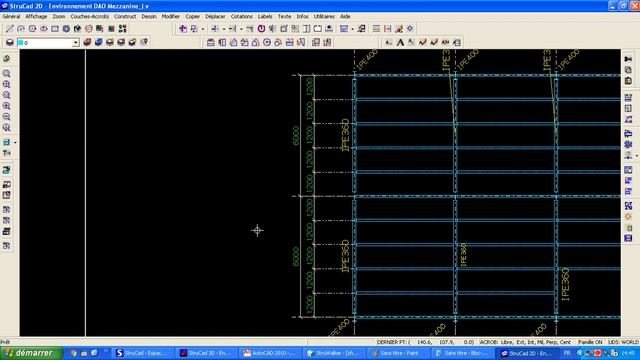This screenshot has height=360, width=640.
Task: Click the filled blue disc tool
Action: pos(66,29)
